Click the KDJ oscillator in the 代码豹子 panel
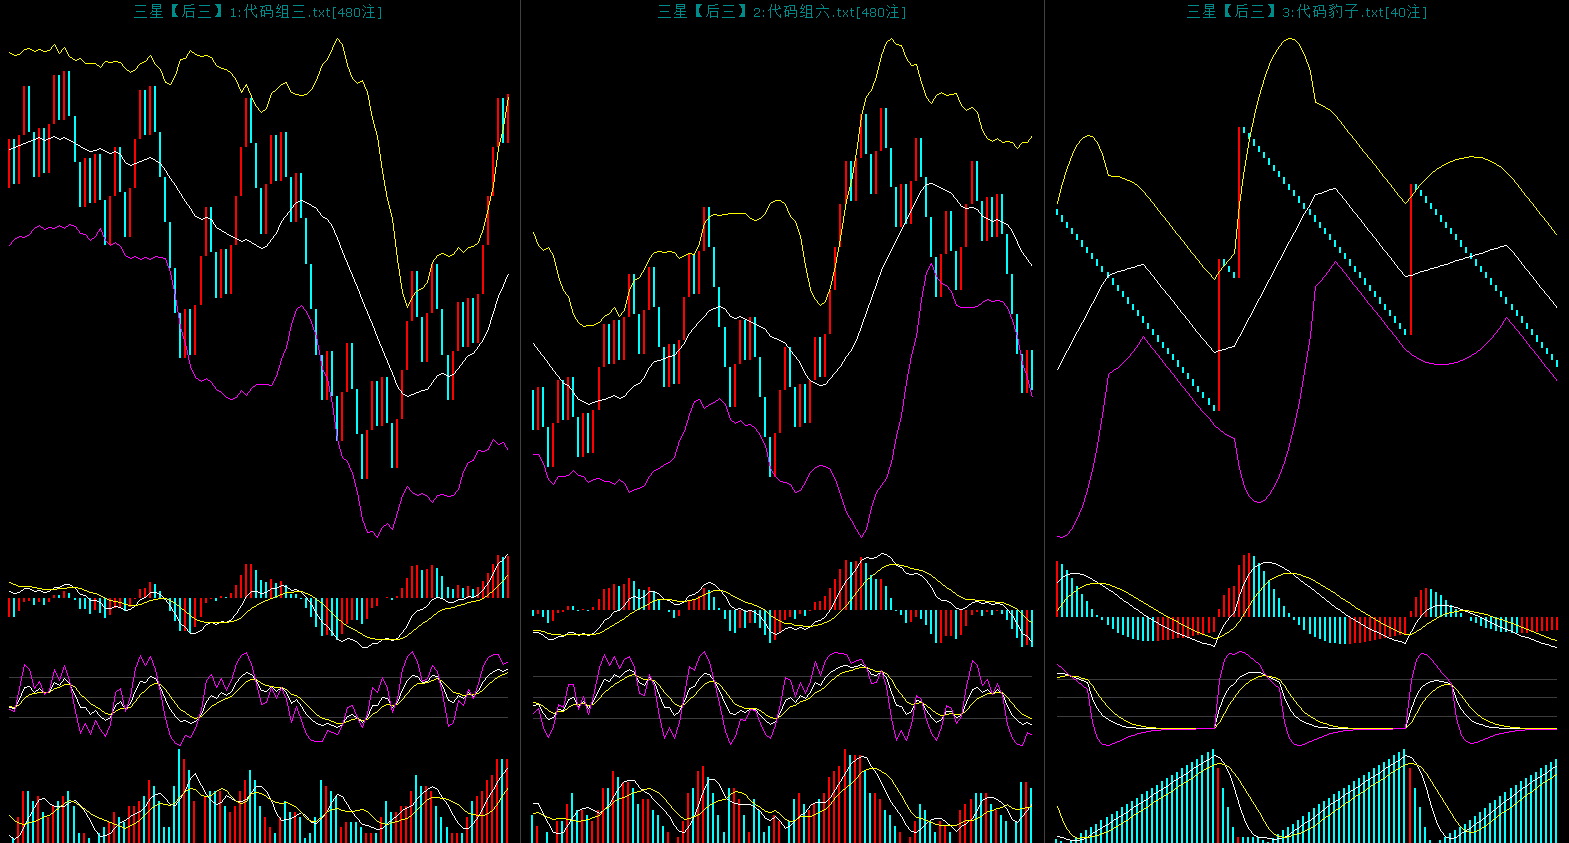The width and height of the screenshot is (1569, 843). click(1306, 697)
